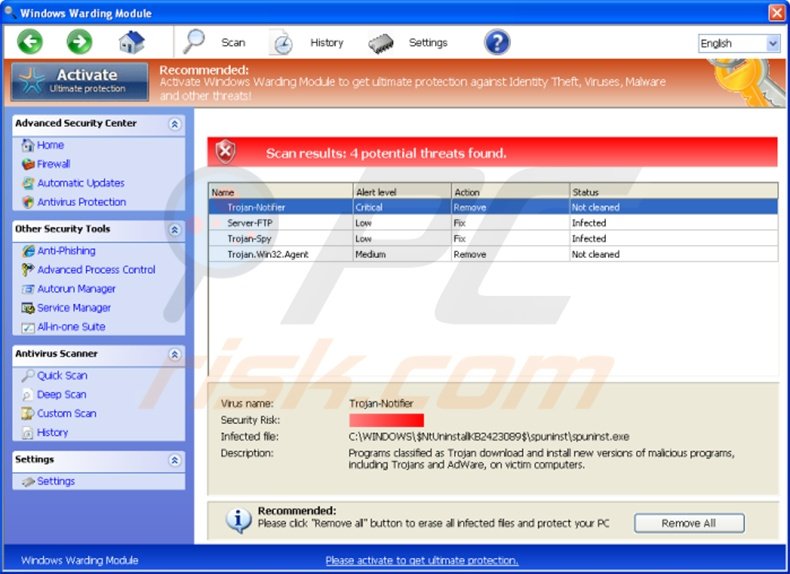Click the Deep Scan icon in sidebar
The image size is (790, 574).
click(x=28, y=395)
